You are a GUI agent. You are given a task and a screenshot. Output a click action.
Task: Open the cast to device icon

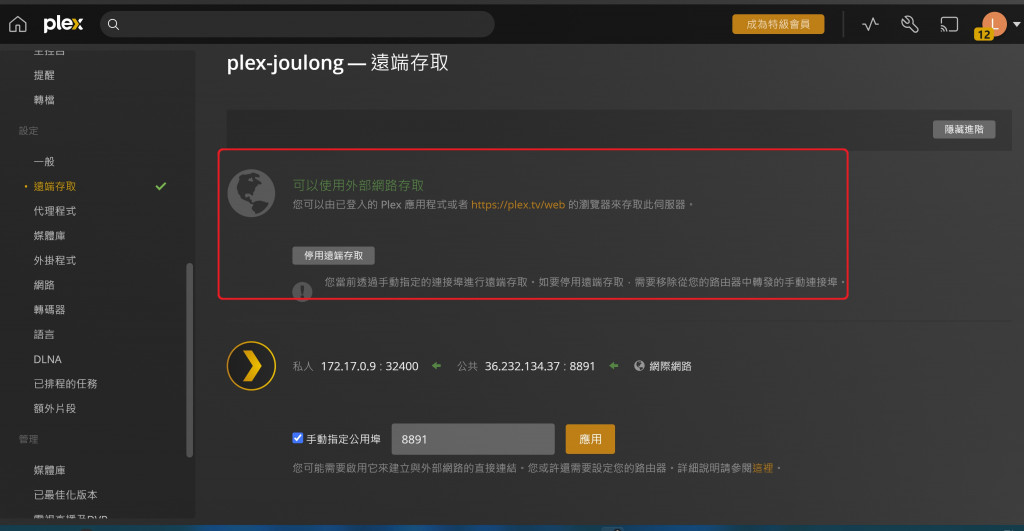(x=949, y=24)
